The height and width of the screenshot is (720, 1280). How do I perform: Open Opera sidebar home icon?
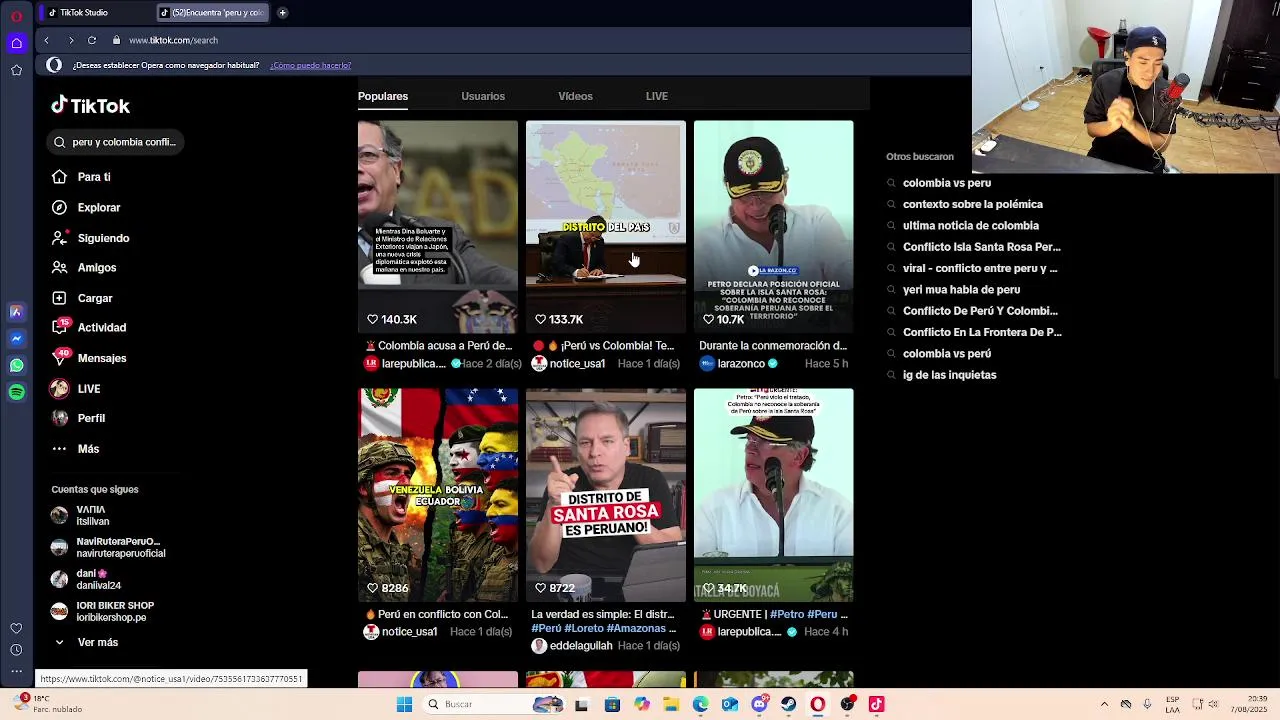(16, 43)
